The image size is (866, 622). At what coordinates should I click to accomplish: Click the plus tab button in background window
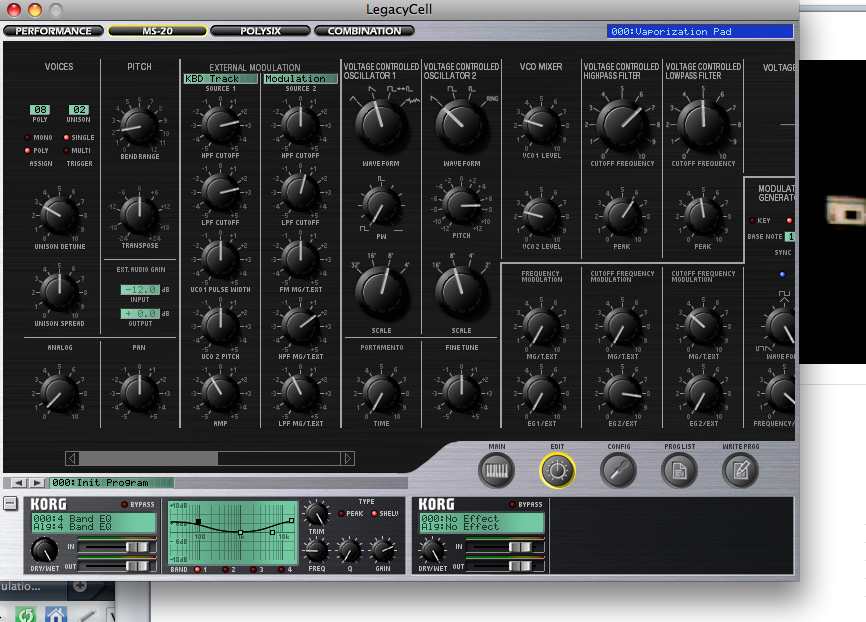pos(80,586)
